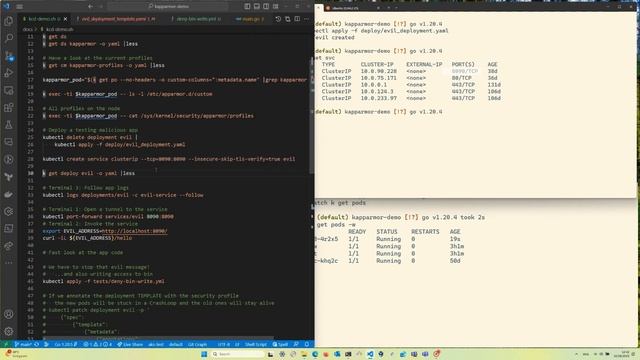Open Accounts icon in activity bar
This screenshot has width=640, height=360.
pos(9,314)
